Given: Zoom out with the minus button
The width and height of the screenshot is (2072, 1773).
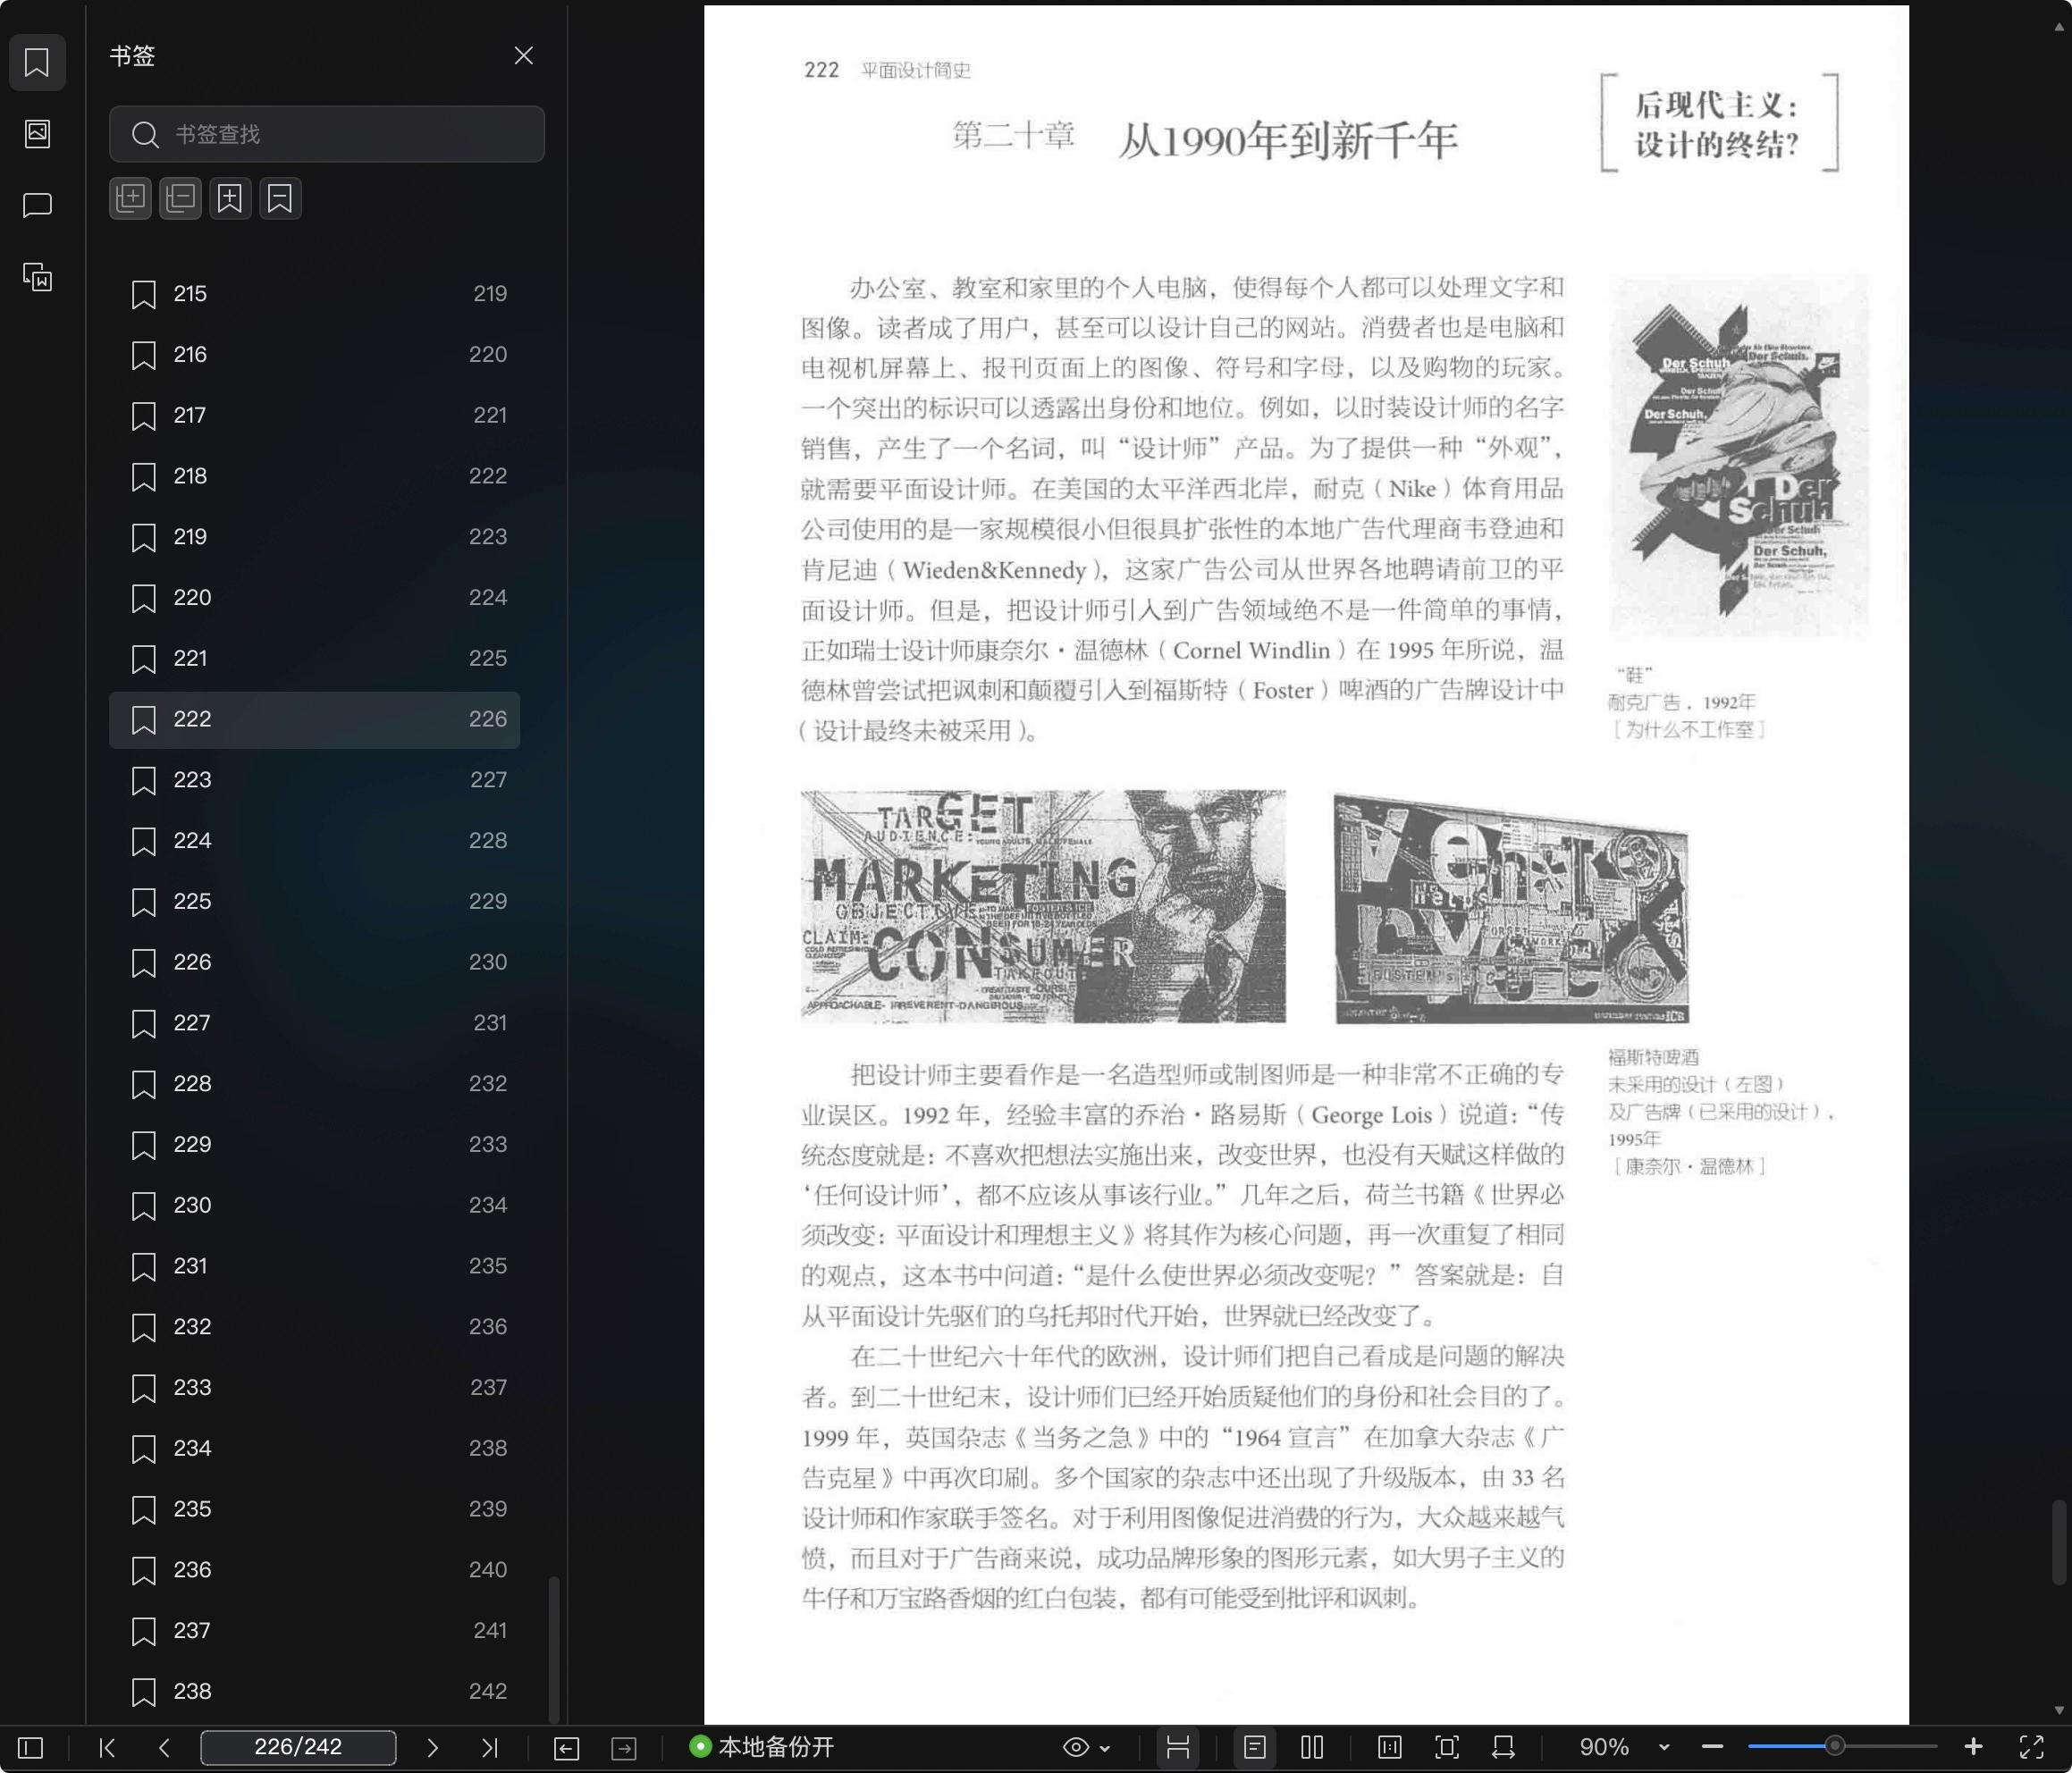Looking at the screenshot, I should coord(1712,1748).
